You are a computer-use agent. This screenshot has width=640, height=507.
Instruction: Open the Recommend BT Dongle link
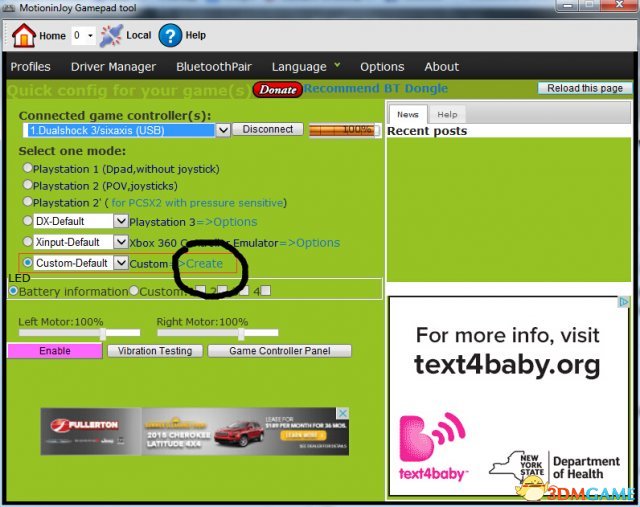click(376, 88)
